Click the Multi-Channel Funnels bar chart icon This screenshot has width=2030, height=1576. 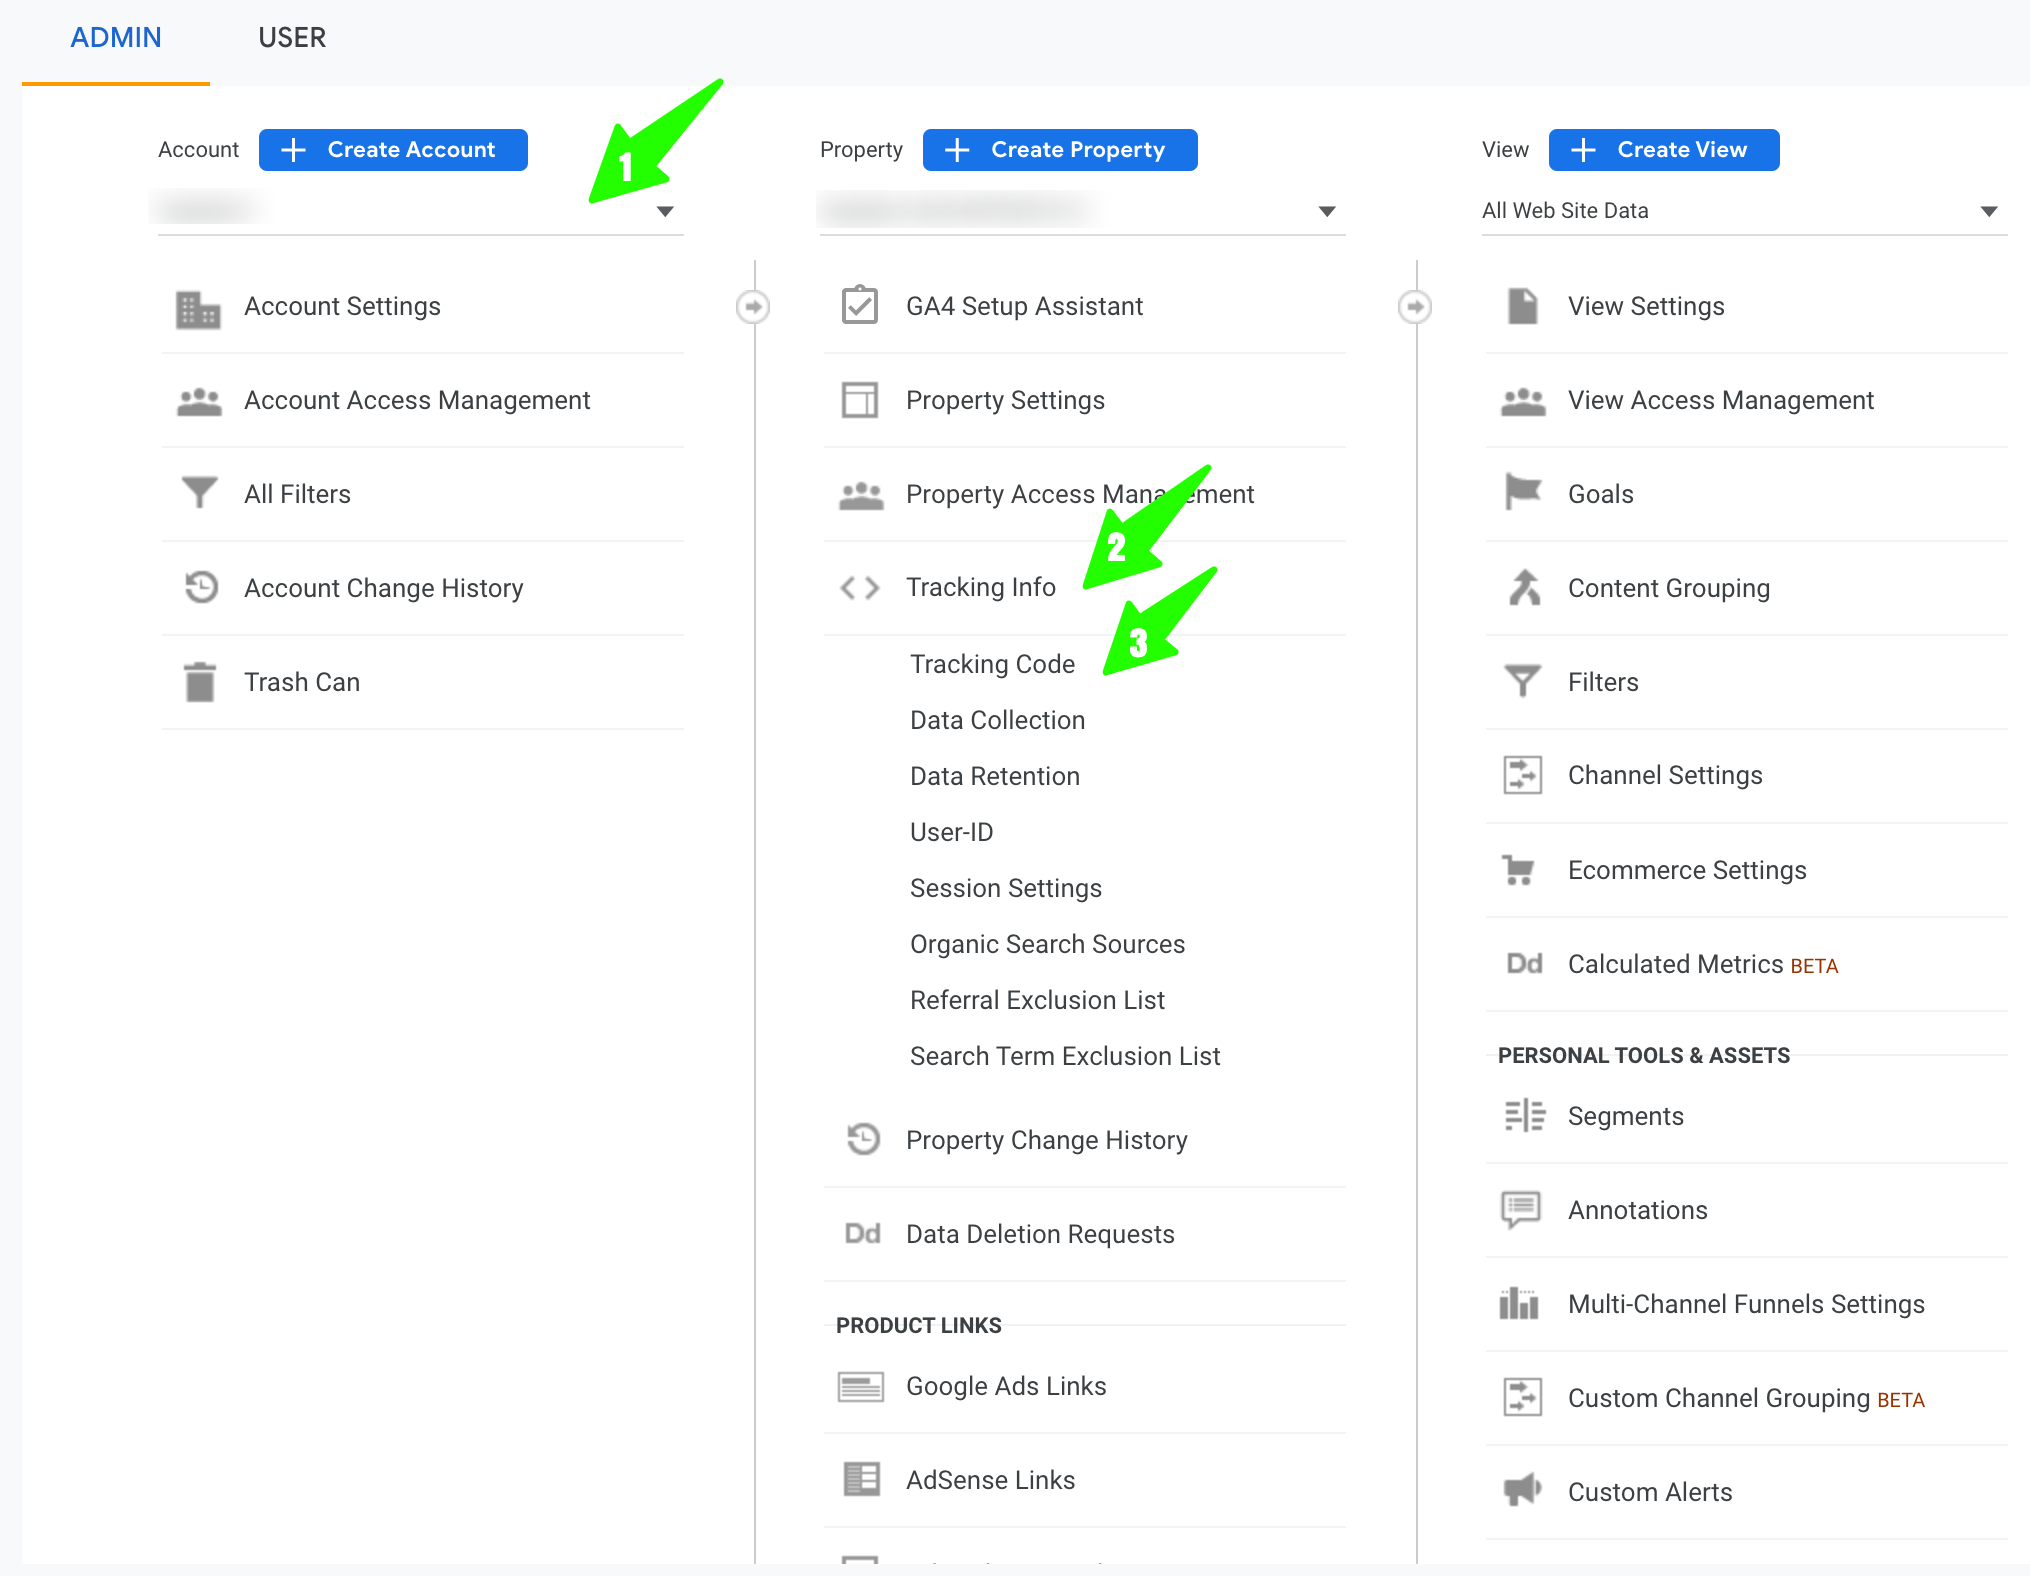pos(1519,1304)
